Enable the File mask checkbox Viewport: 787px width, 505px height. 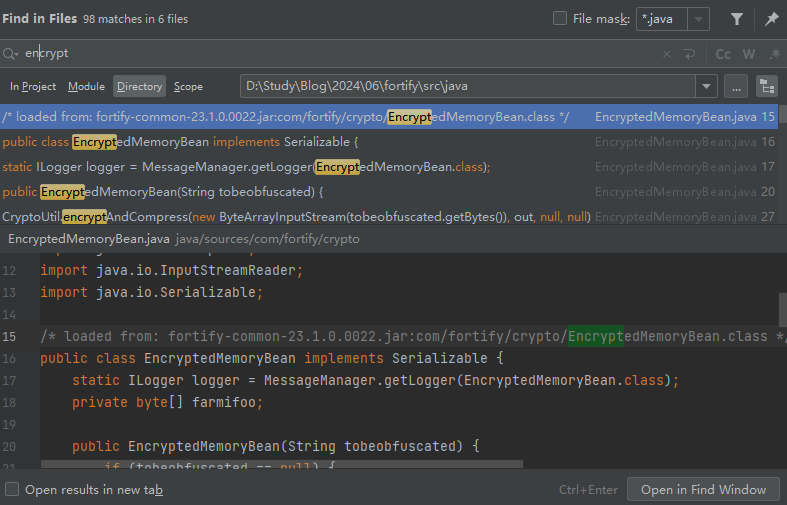point(560,19)
